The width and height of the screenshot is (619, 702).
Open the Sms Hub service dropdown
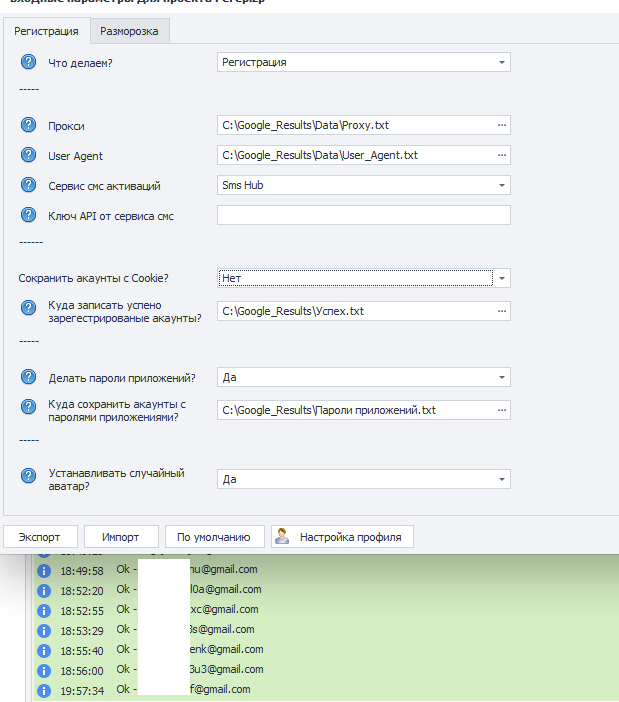click(502, 185)
